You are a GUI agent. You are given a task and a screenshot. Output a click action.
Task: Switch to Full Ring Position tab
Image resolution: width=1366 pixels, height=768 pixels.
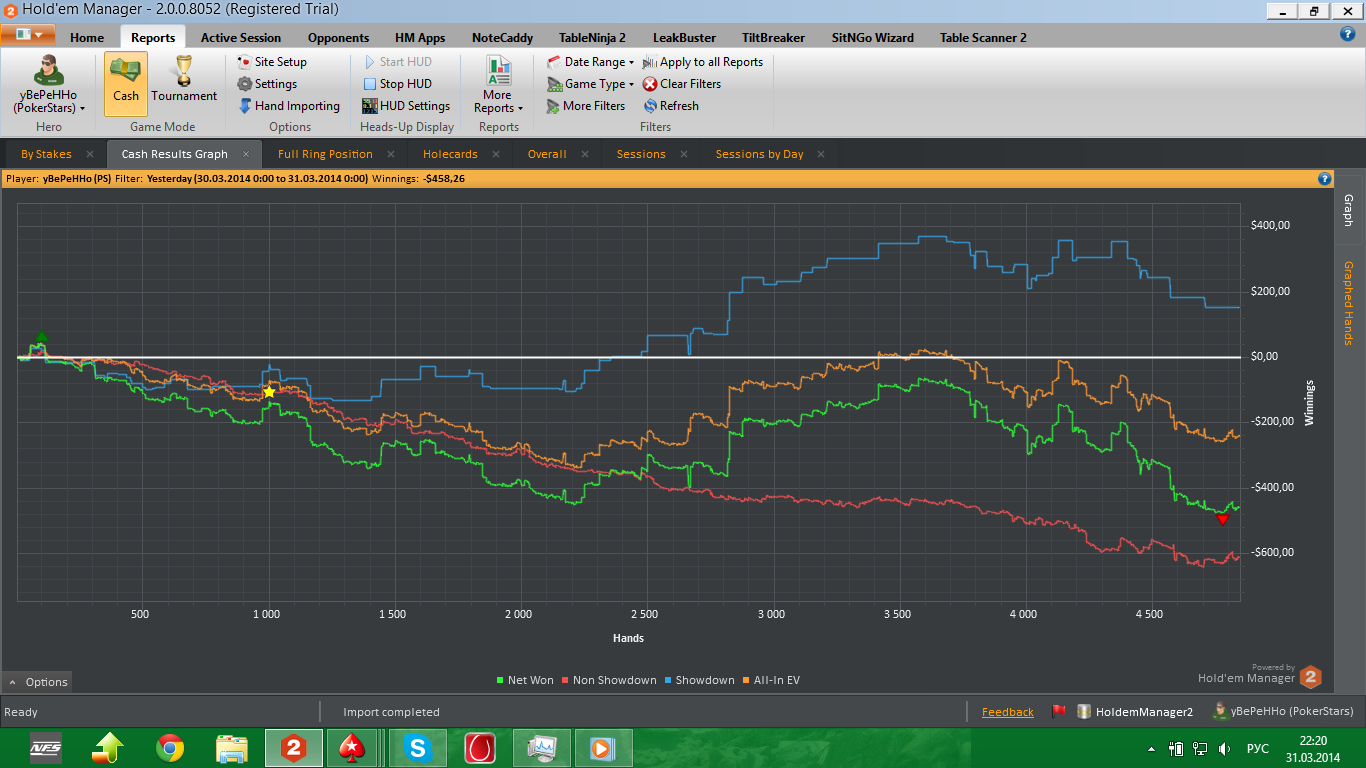click(325, 154)
